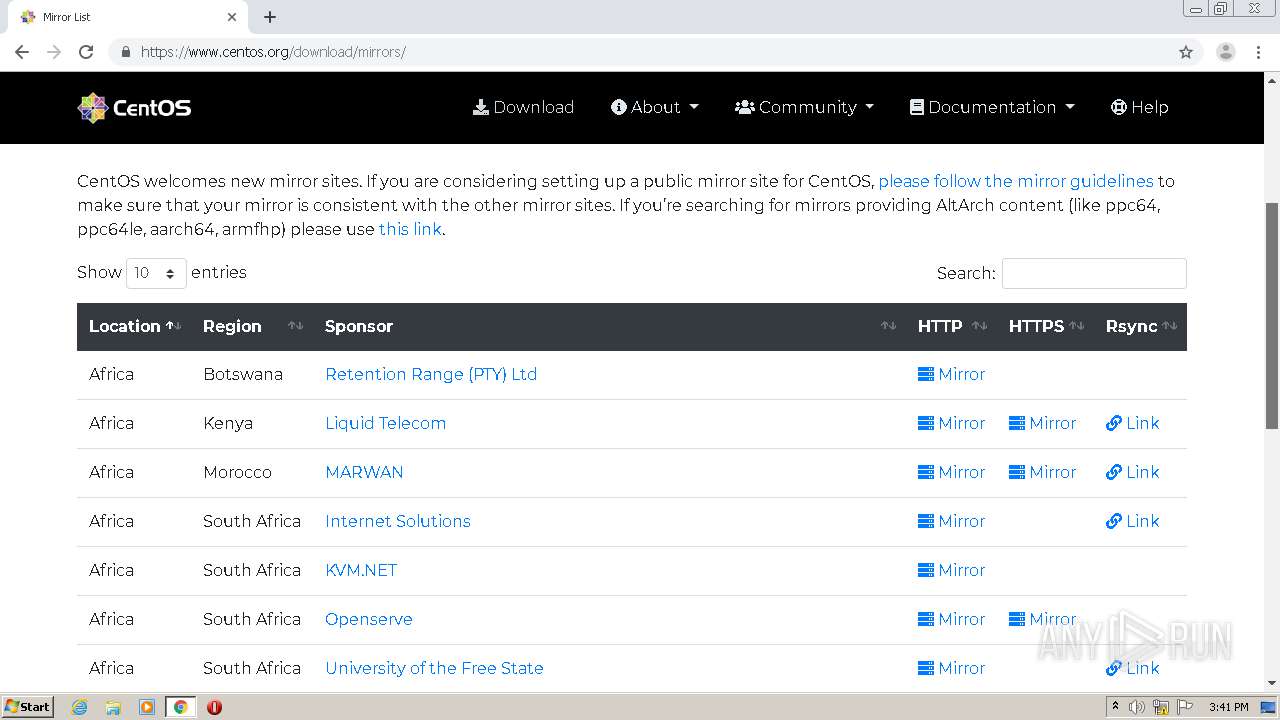This screenshot has width=1280, height=720.
Task: Open Windows Media Player taskbar icon
Action: click(147, 707)
